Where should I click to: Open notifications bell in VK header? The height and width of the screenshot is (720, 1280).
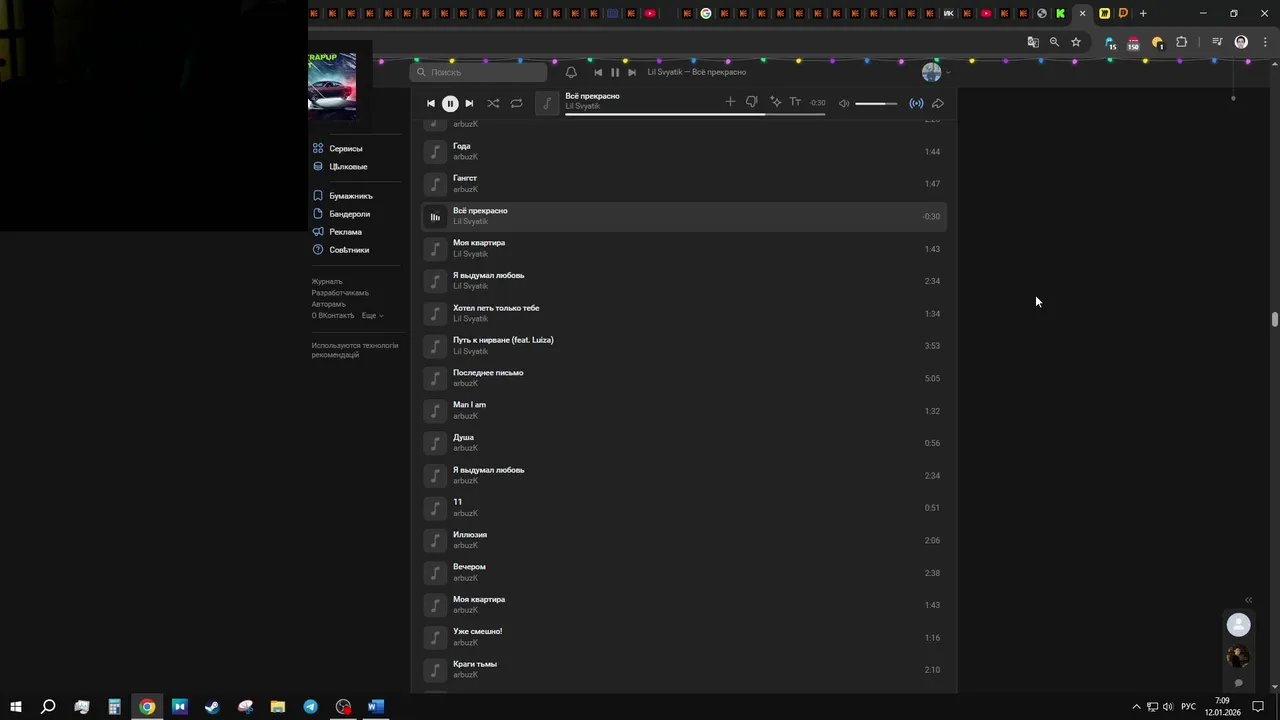pyautogui.click(x=571, y=72)
